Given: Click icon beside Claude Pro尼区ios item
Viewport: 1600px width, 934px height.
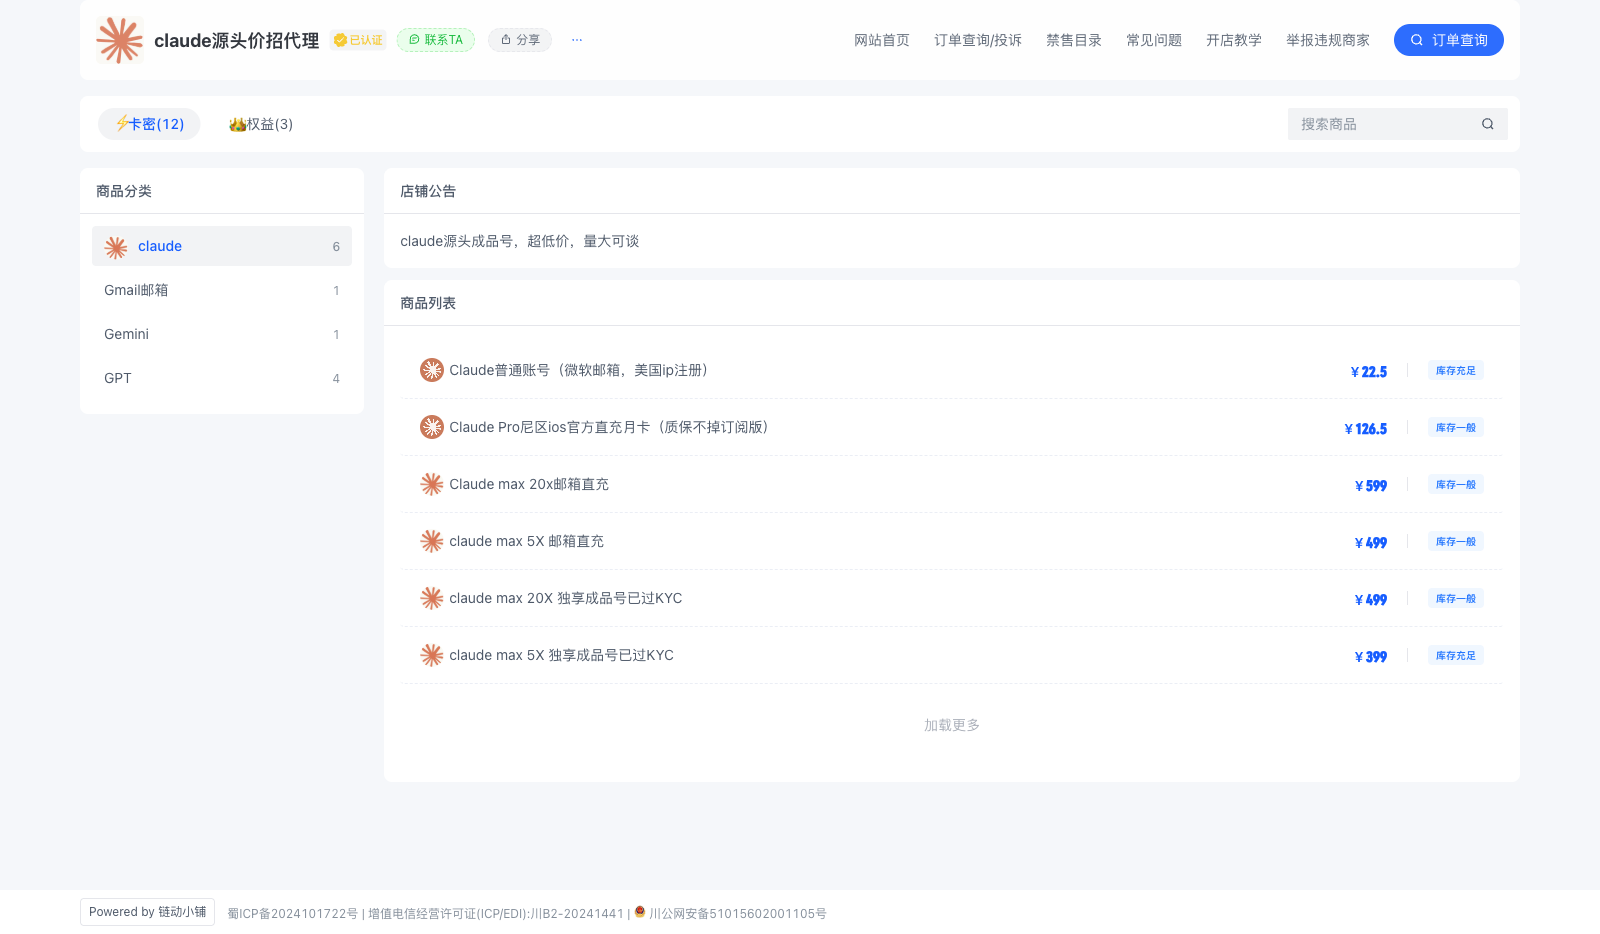Looking at the screenshot, I should 432,427.
